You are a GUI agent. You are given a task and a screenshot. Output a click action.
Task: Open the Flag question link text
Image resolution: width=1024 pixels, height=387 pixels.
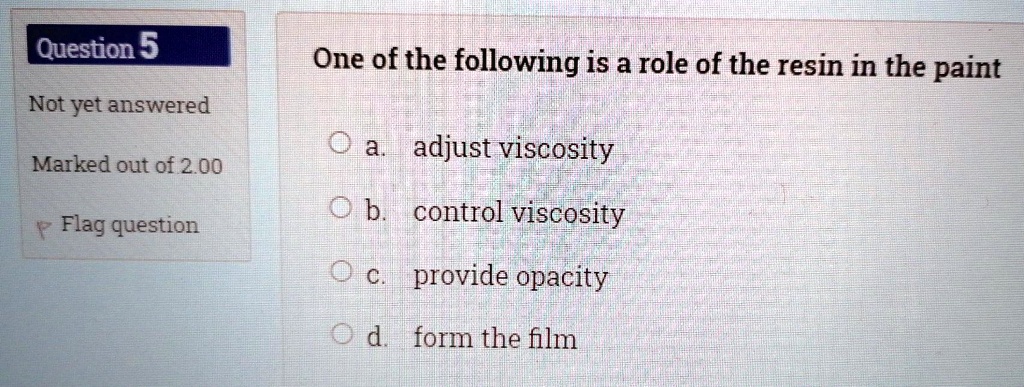tap(130, 226)
